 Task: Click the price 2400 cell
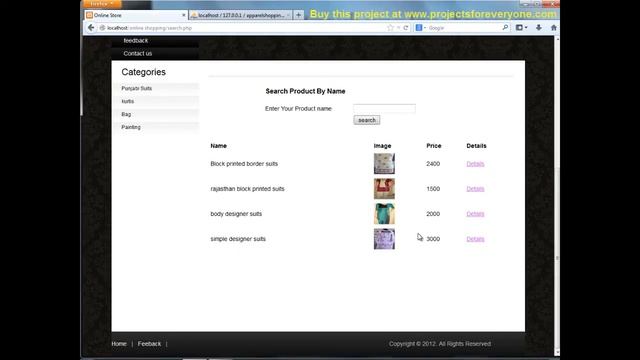pyautogui.click(x=433, y=164)
